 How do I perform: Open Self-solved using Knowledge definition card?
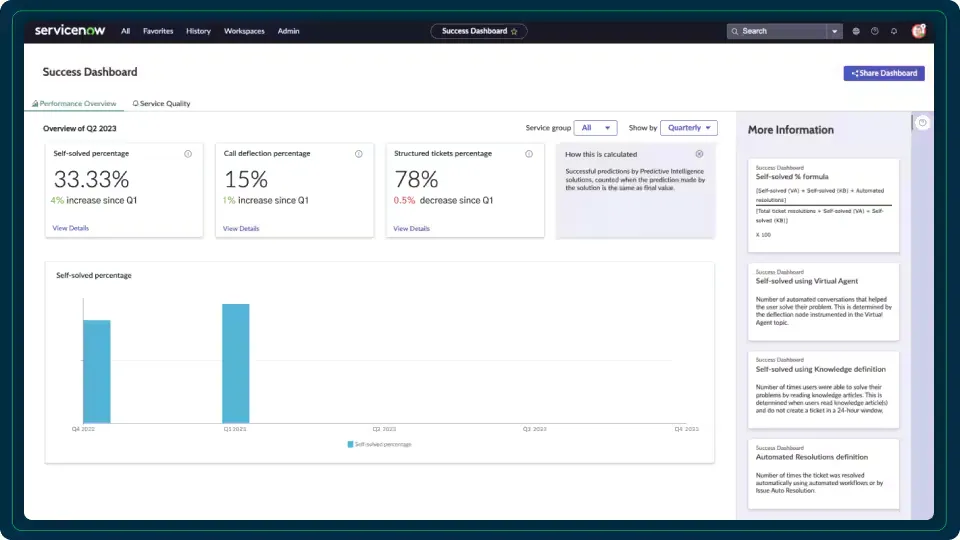coord(823,390)
